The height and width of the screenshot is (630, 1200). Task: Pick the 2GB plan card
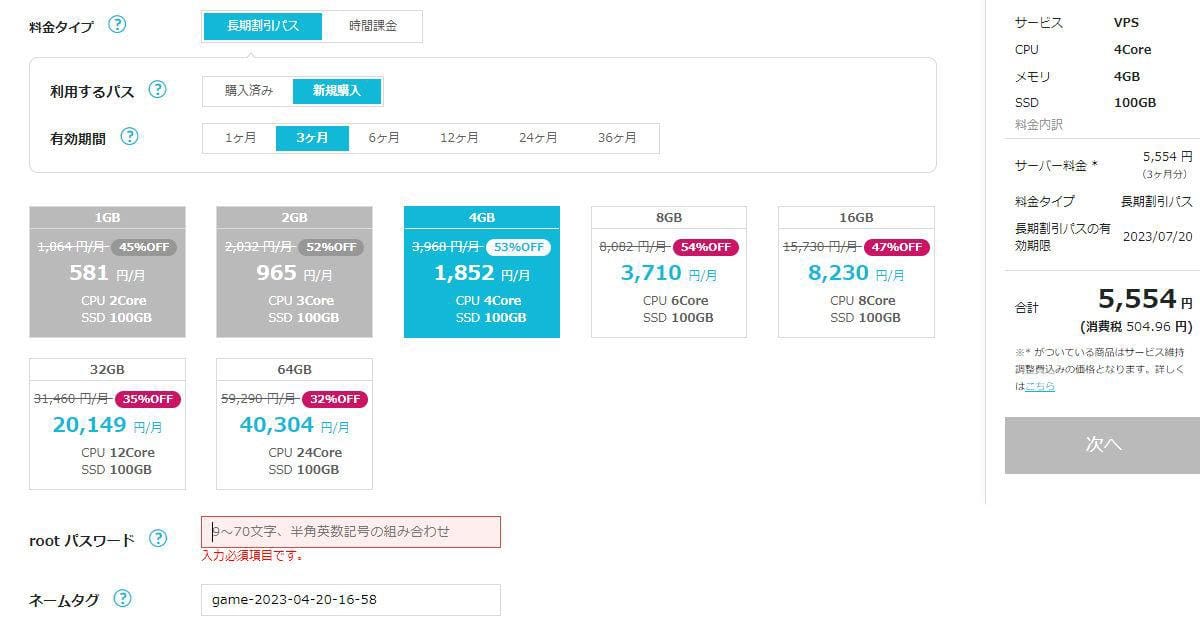pyautogui.click(x=294, y=272)
